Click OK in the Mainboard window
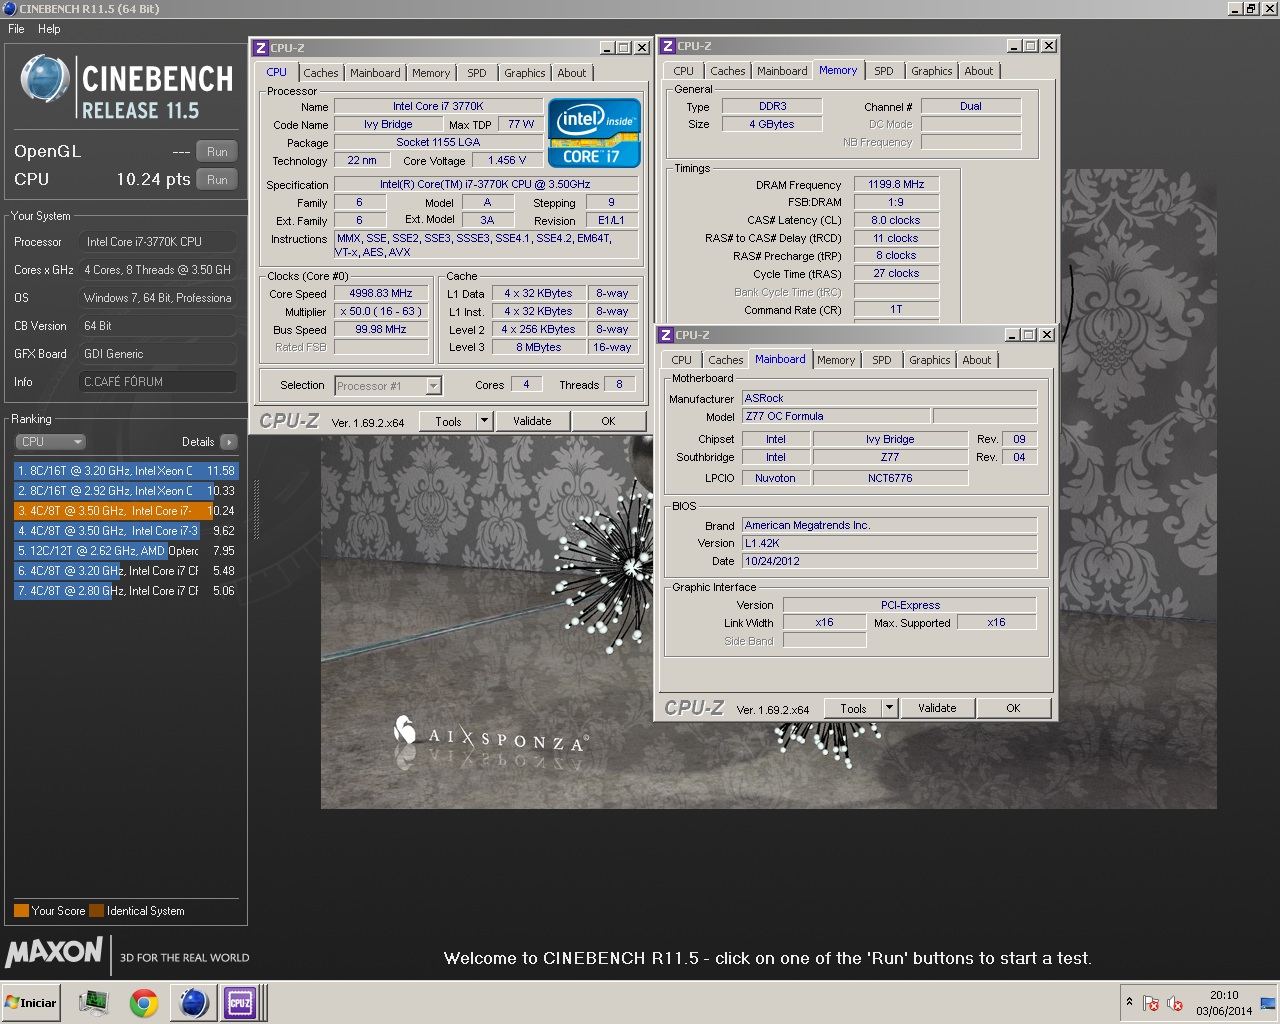 click(1013, 708)
